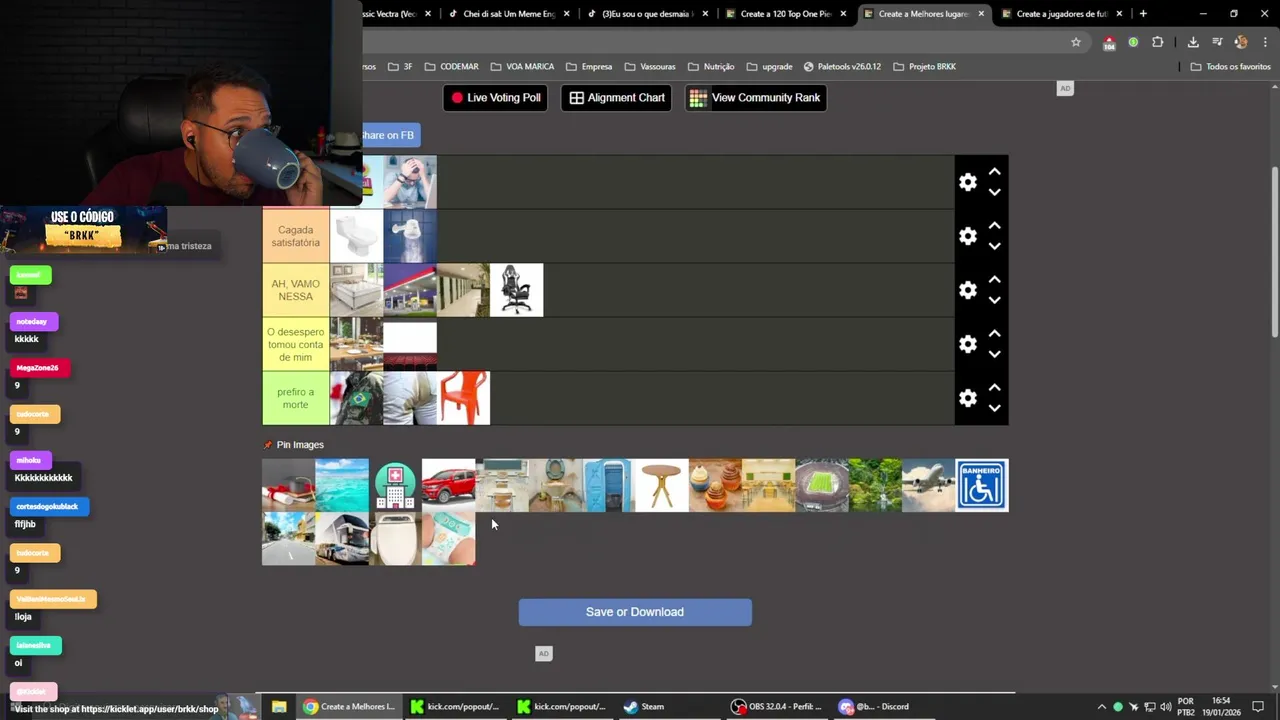Select the red car image in pool
1280x720 pixels.
(448, 485)
